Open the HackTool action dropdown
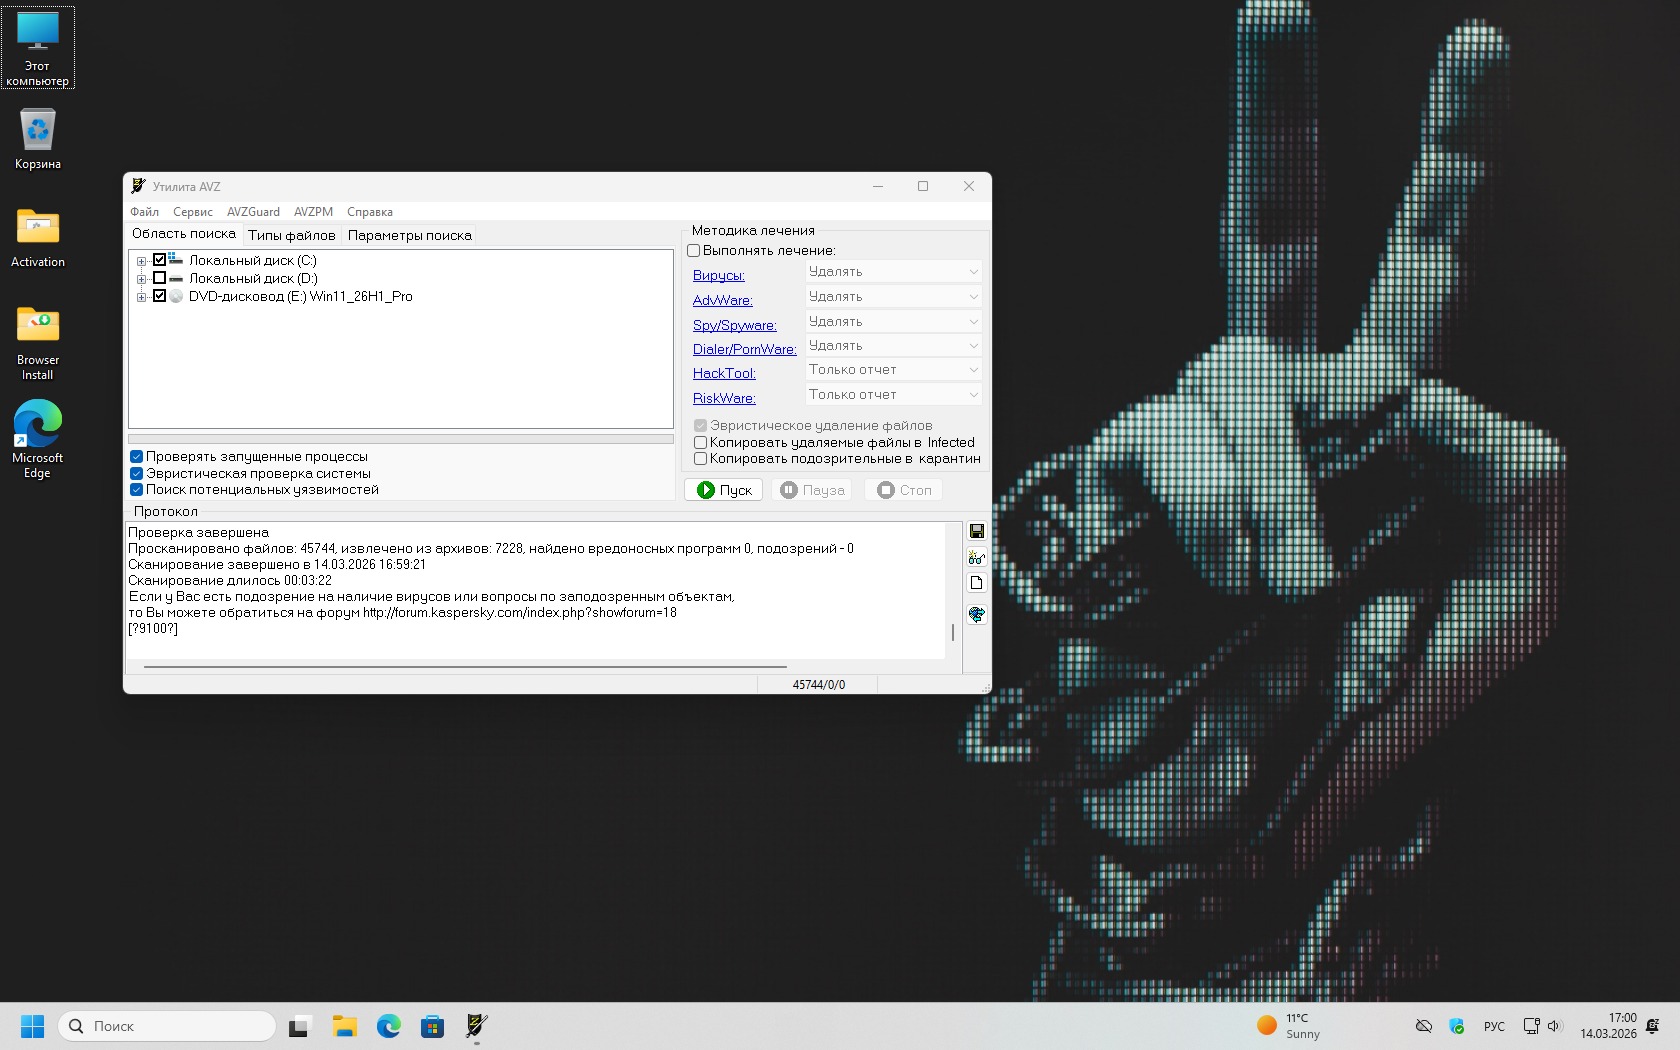This screenshot has height=1050, width=1680. 893,370
